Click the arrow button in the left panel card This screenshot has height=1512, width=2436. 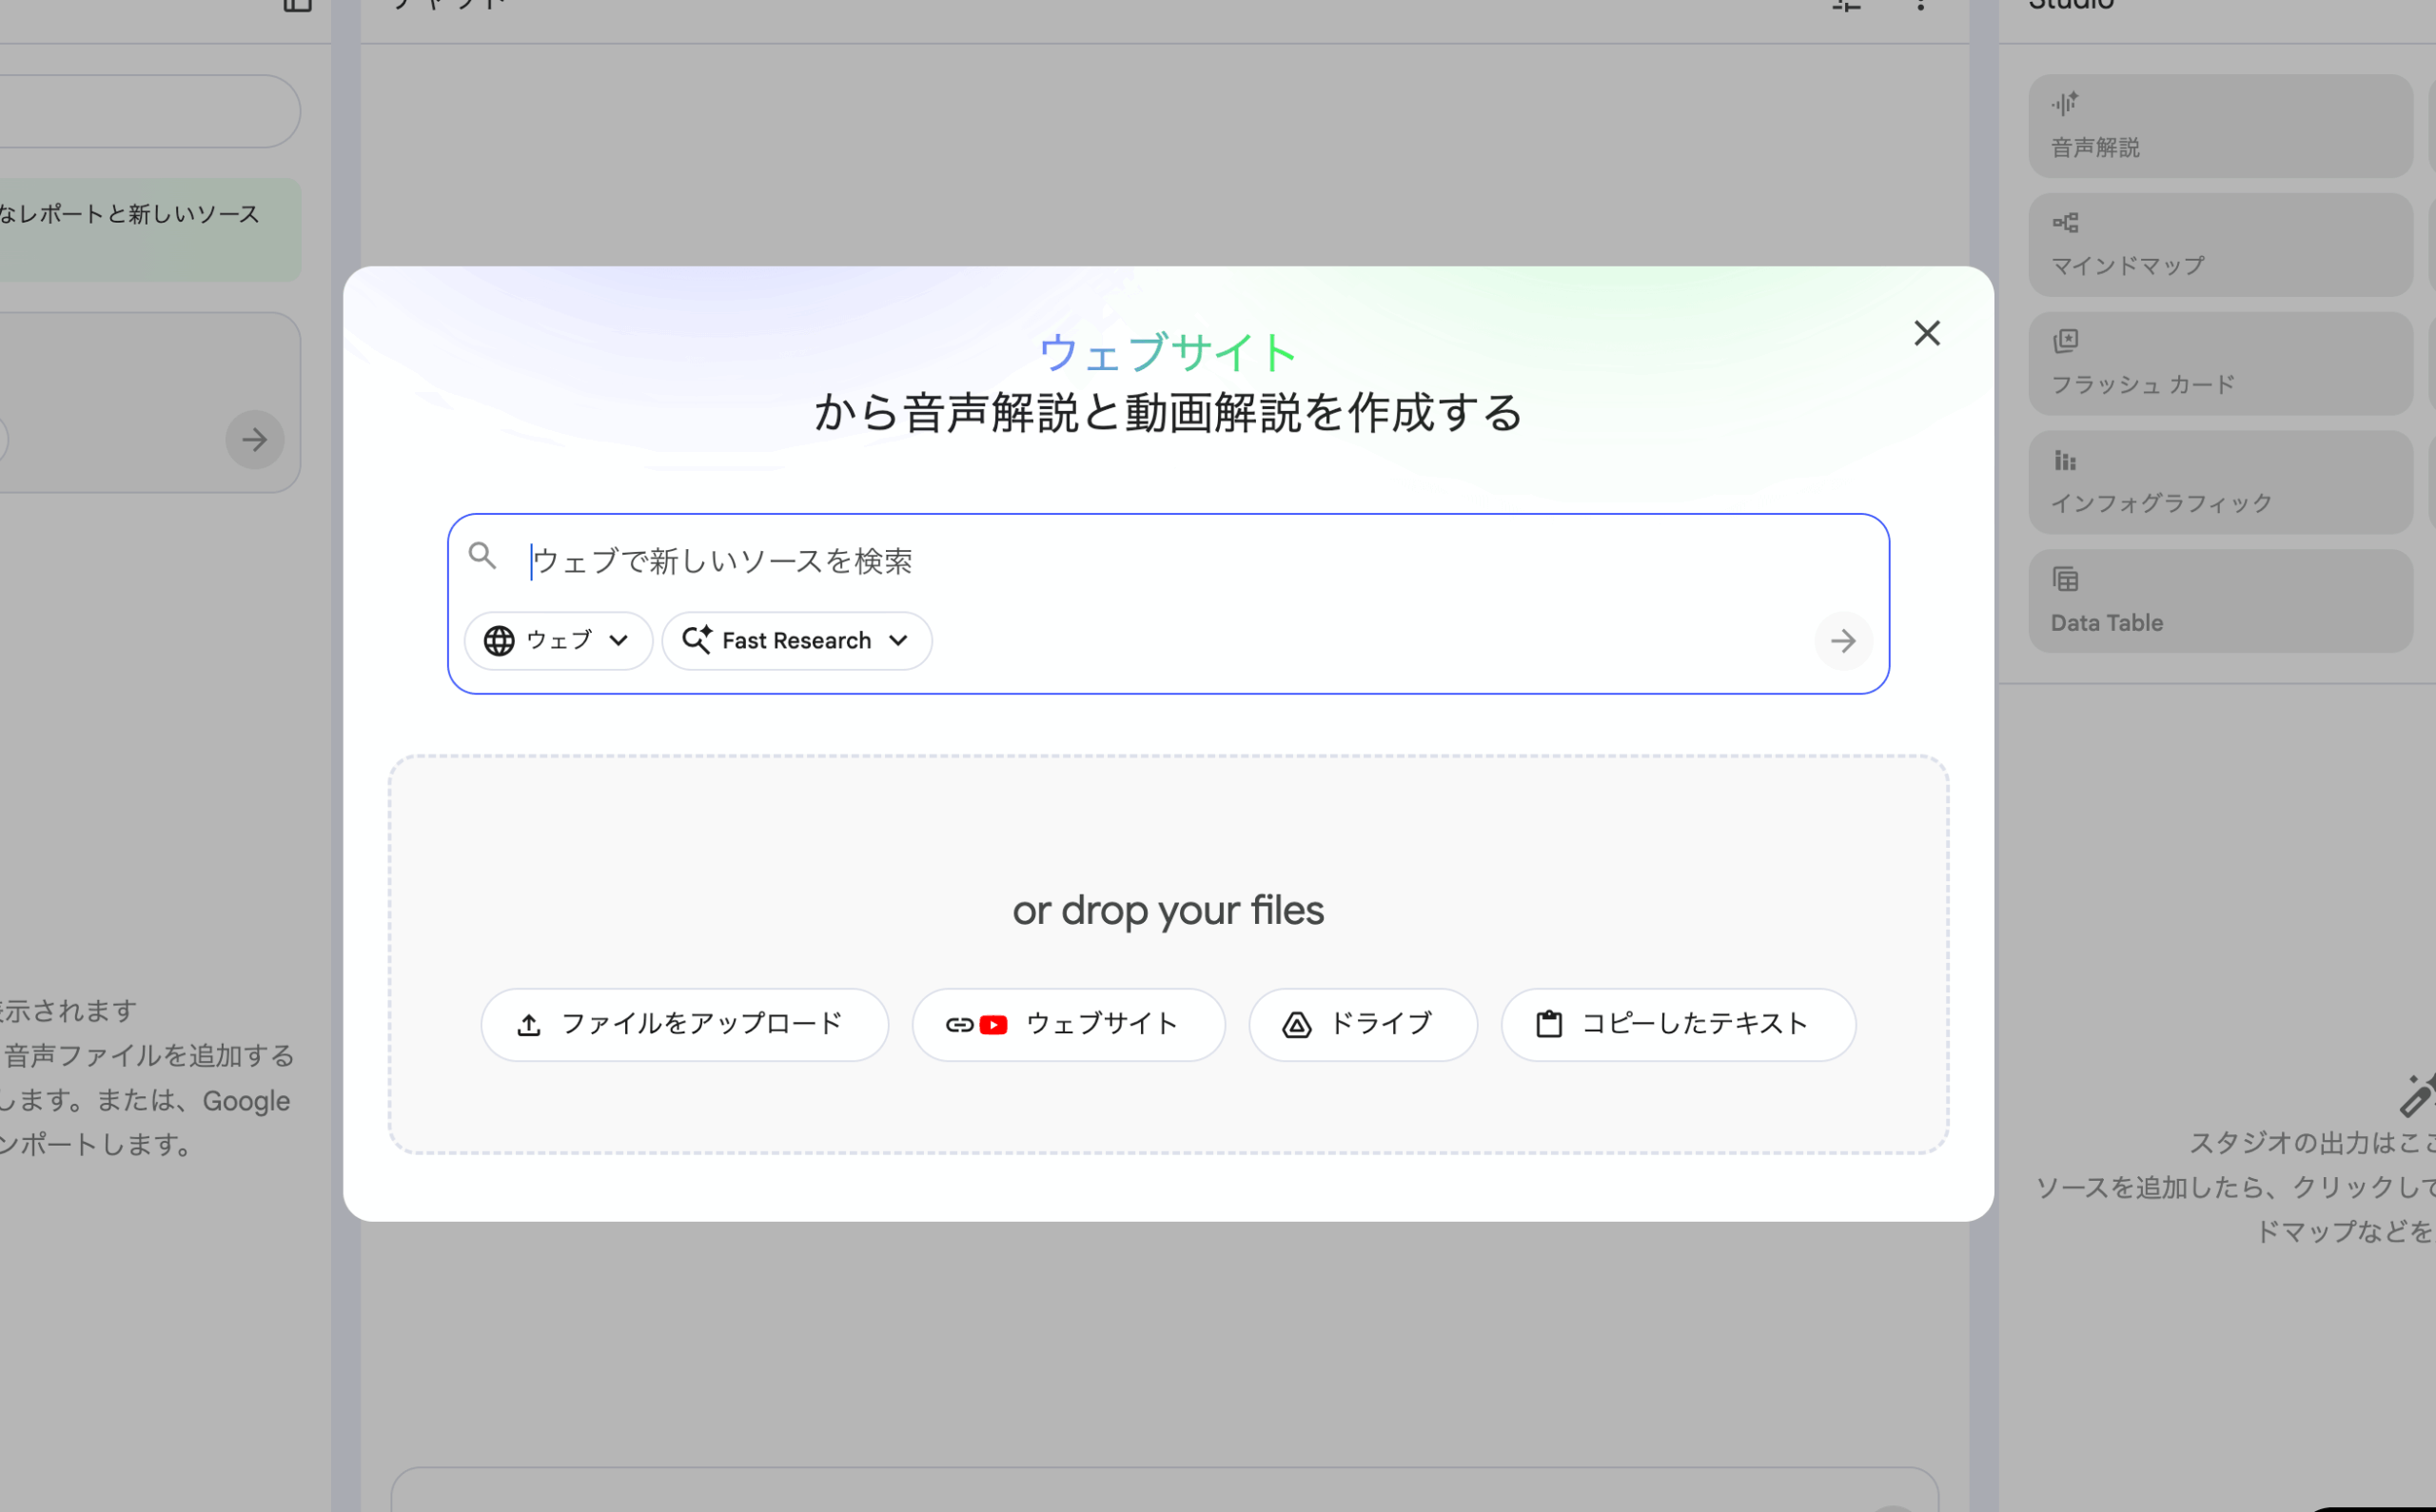[255, 440]
